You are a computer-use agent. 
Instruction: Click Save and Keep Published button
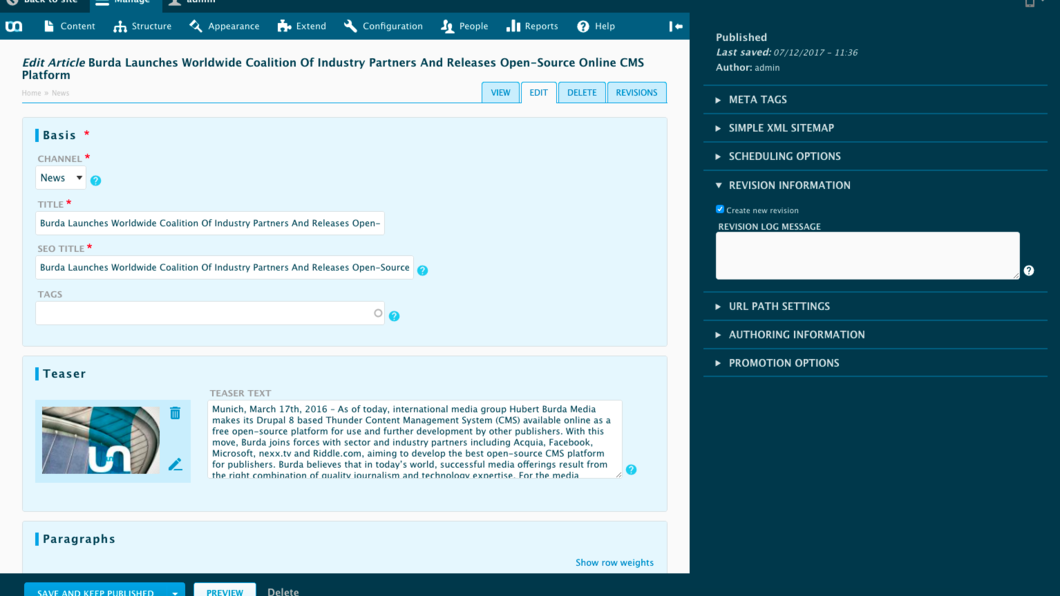[95, 590]
